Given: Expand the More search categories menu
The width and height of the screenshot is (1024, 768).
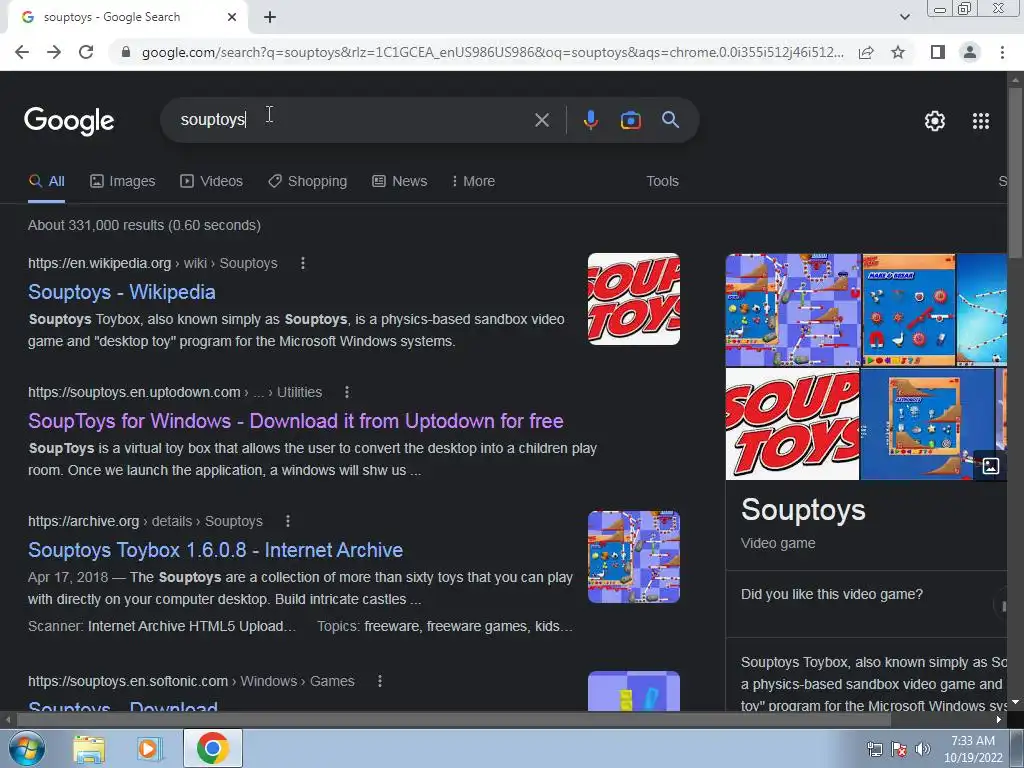Looking at the screenshot, I should [473, 182].
